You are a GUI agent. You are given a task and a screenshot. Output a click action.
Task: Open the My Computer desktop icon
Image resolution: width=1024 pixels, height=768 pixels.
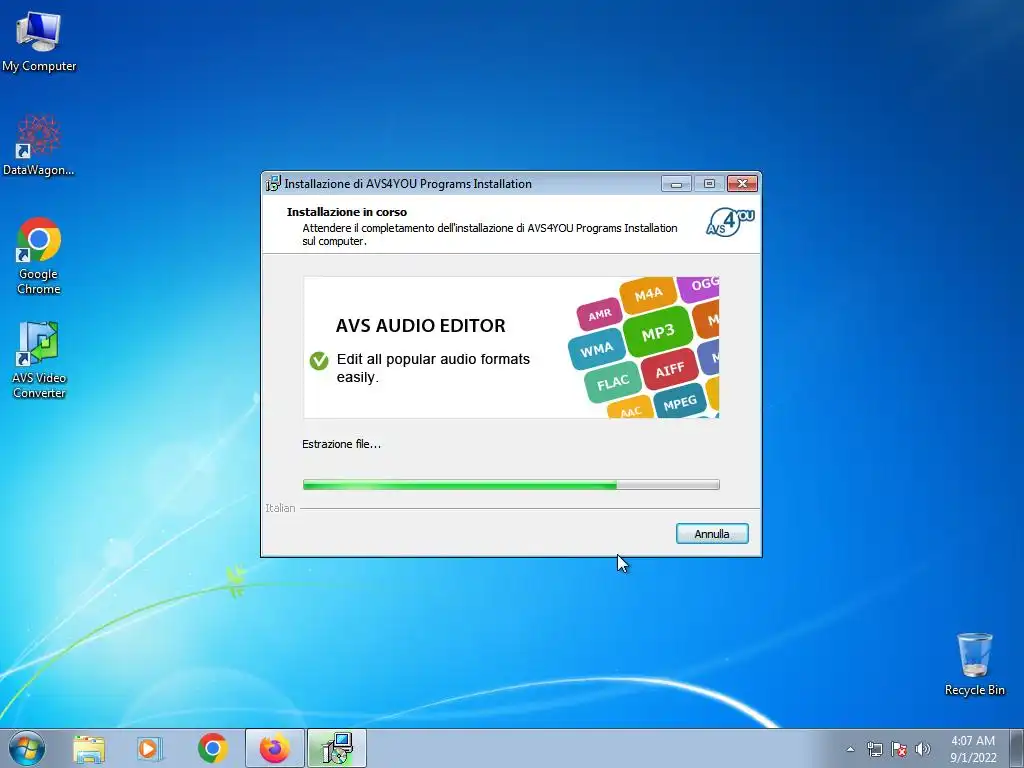click(39, 41)
